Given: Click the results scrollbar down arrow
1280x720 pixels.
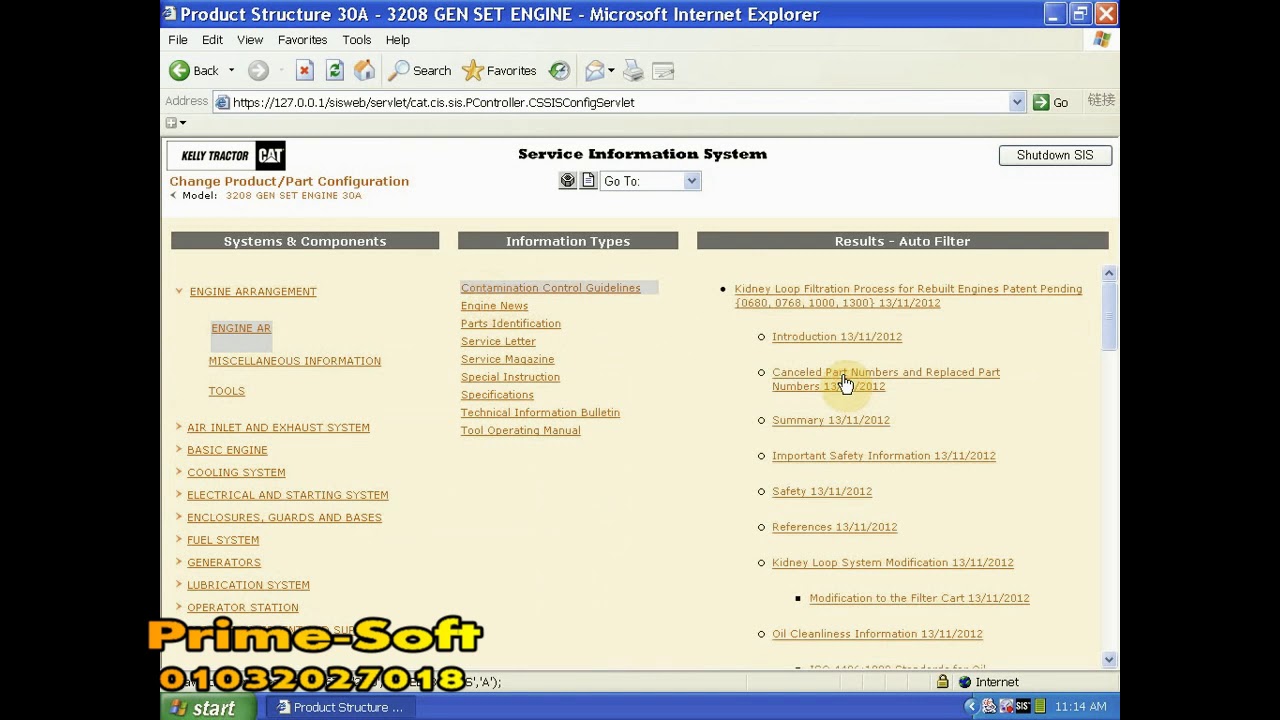Looking at the screenshot, I should point(1109,660).
